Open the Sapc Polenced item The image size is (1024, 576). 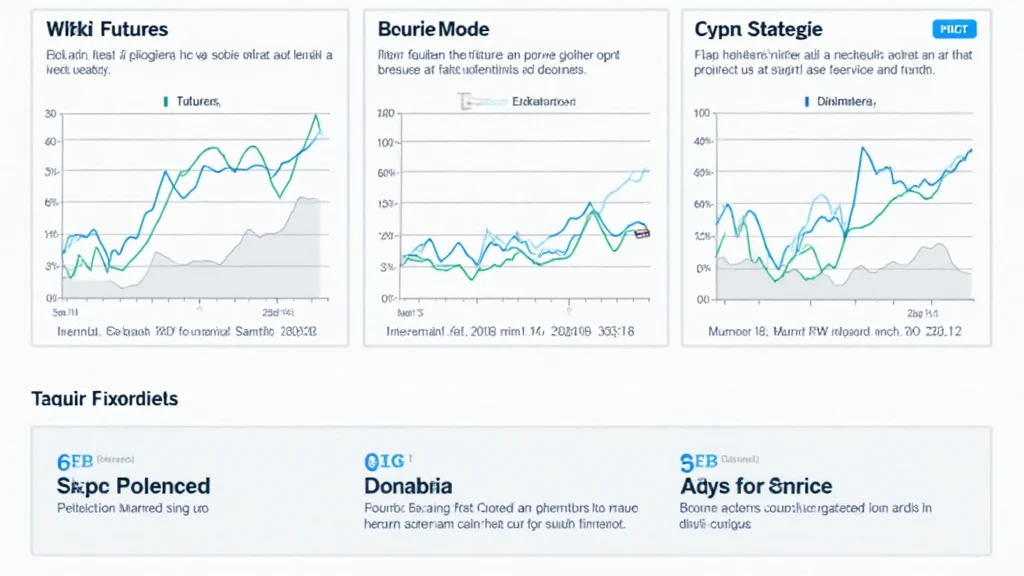click(134, 486)
